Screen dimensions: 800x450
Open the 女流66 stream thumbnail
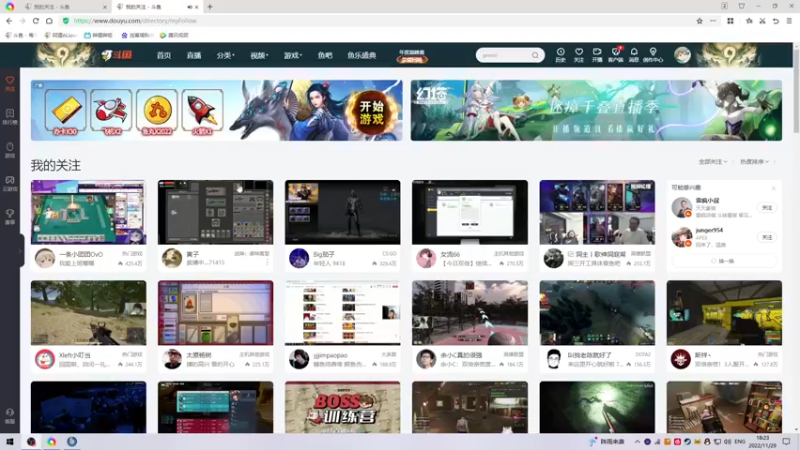pos(470,212)
